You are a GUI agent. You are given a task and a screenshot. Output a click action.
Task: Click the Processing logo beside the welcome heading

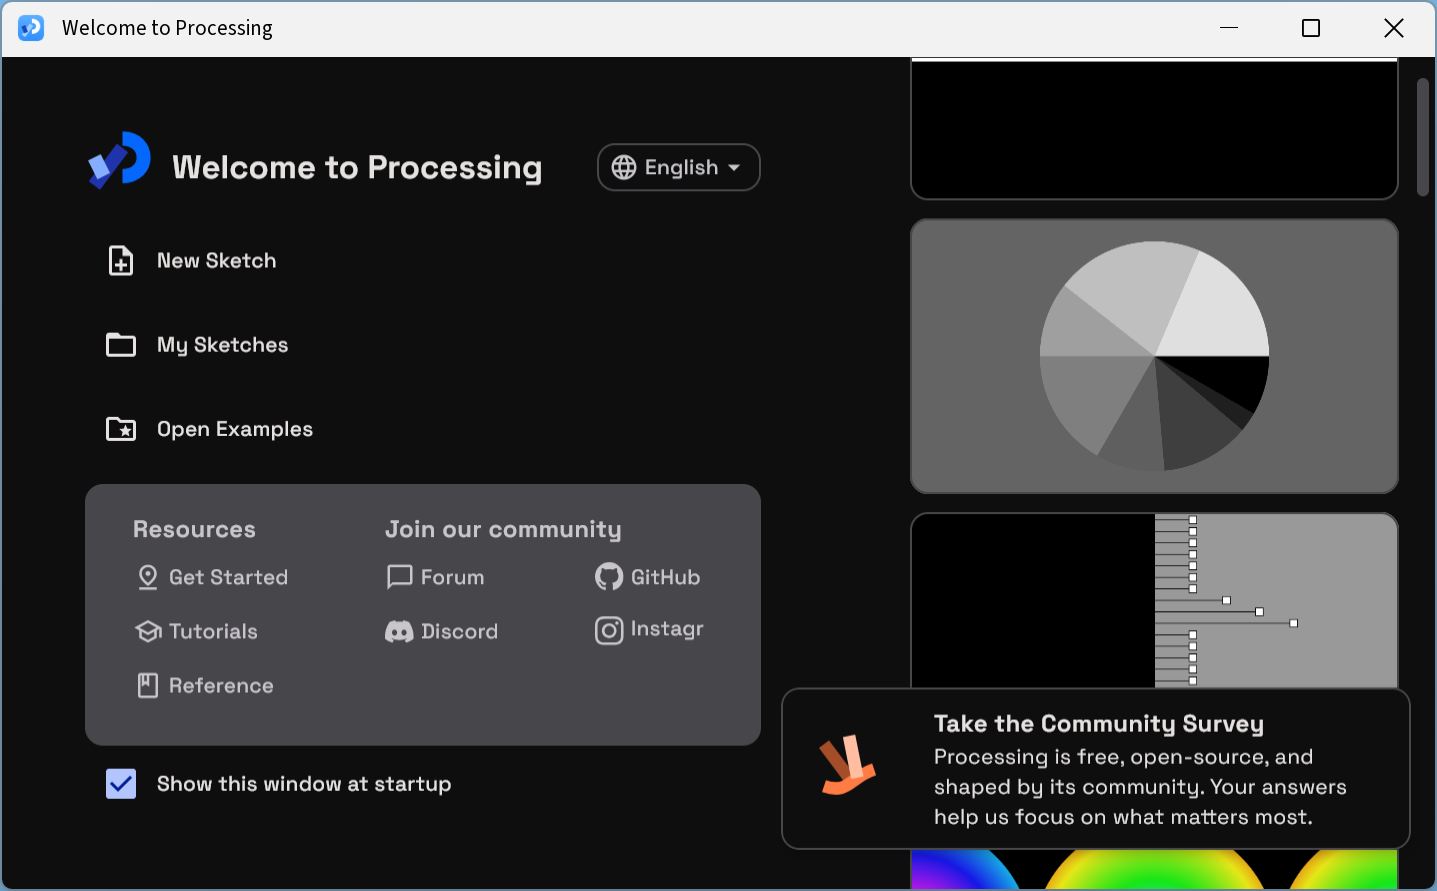[119, 160]
